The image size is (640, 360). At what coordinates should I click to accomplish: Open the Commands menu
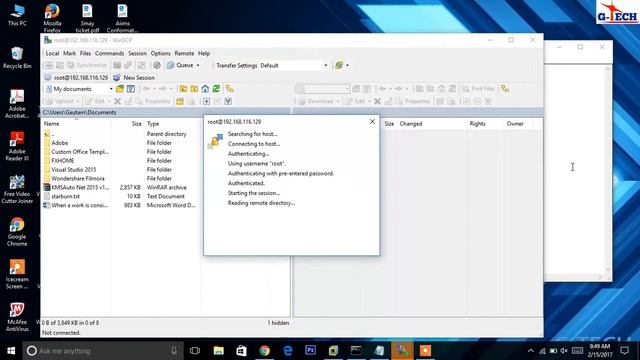point(109,53)
